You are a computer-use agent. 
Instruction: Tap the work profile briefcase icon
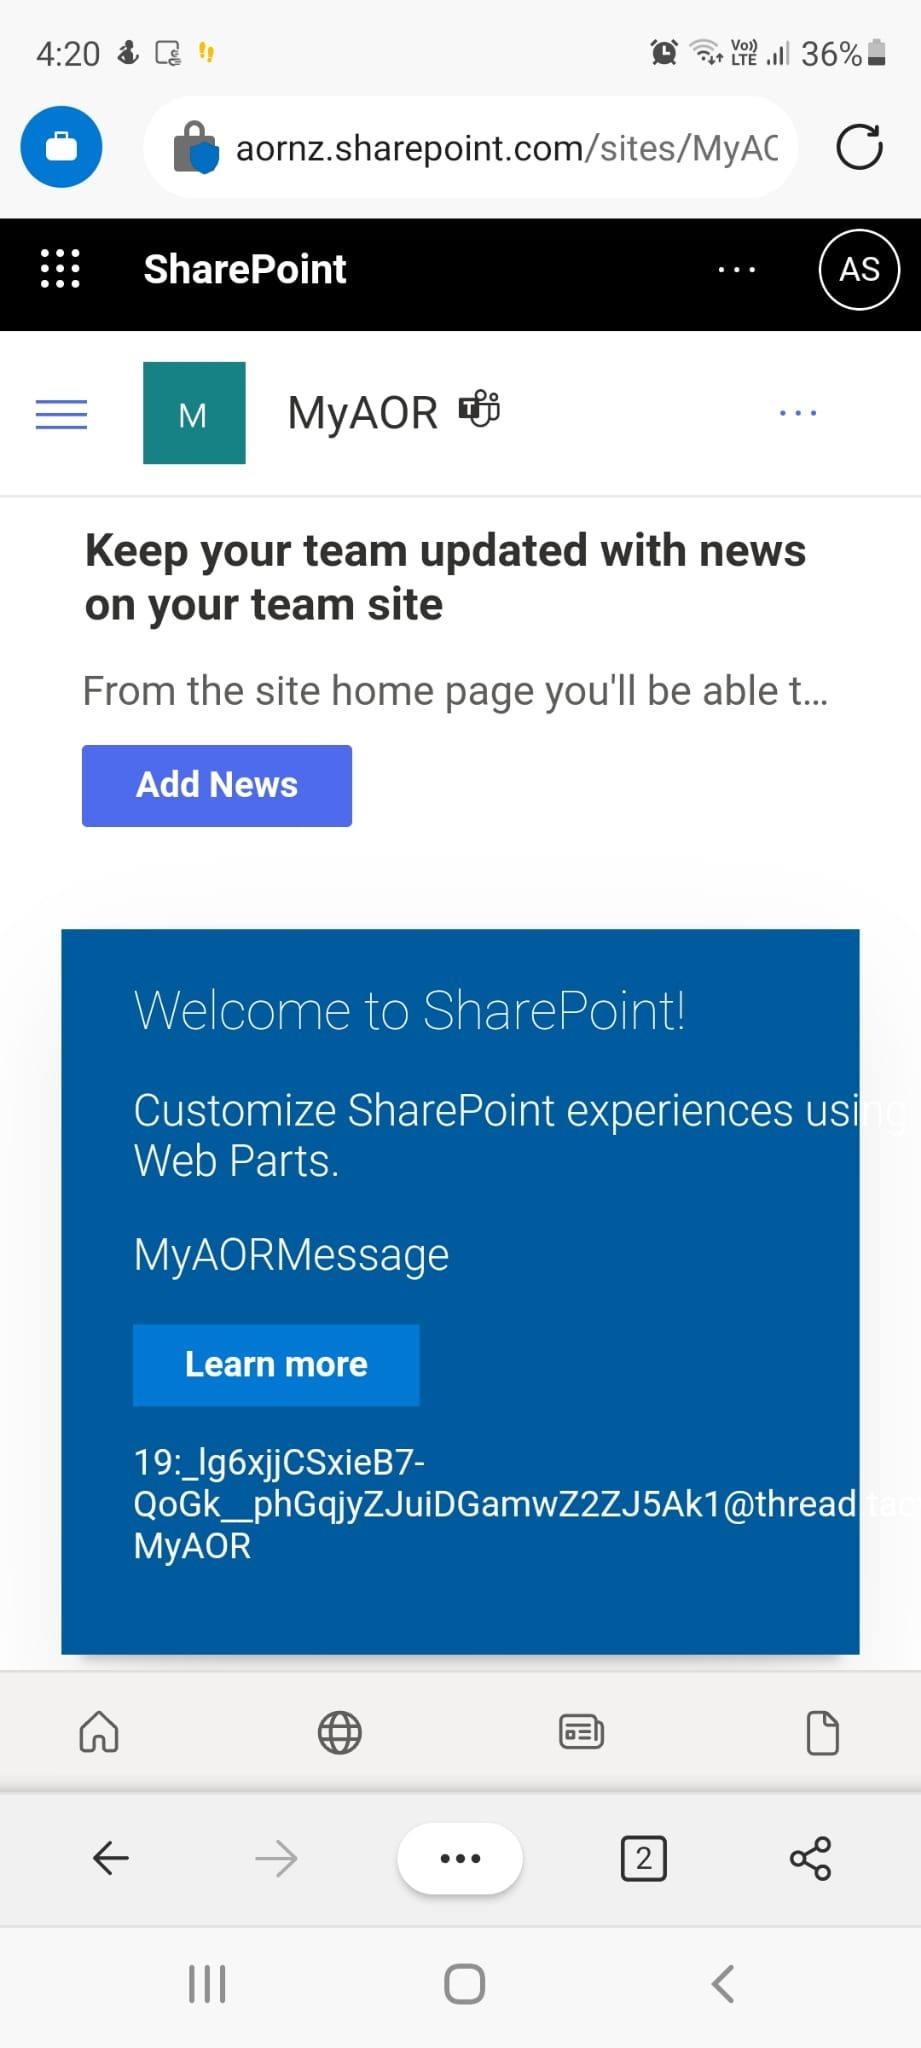61,147
